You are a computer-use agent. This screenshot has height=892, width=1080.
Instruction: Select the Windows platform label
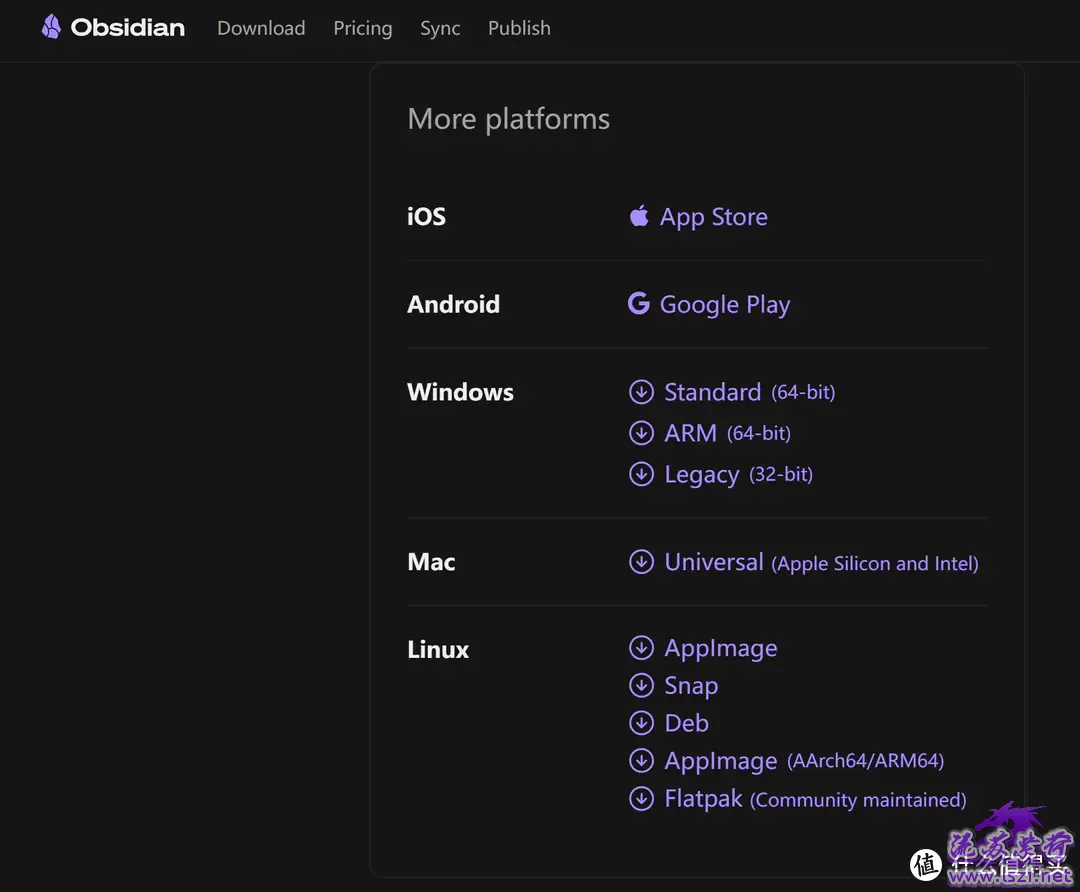(x=460, y=392)
